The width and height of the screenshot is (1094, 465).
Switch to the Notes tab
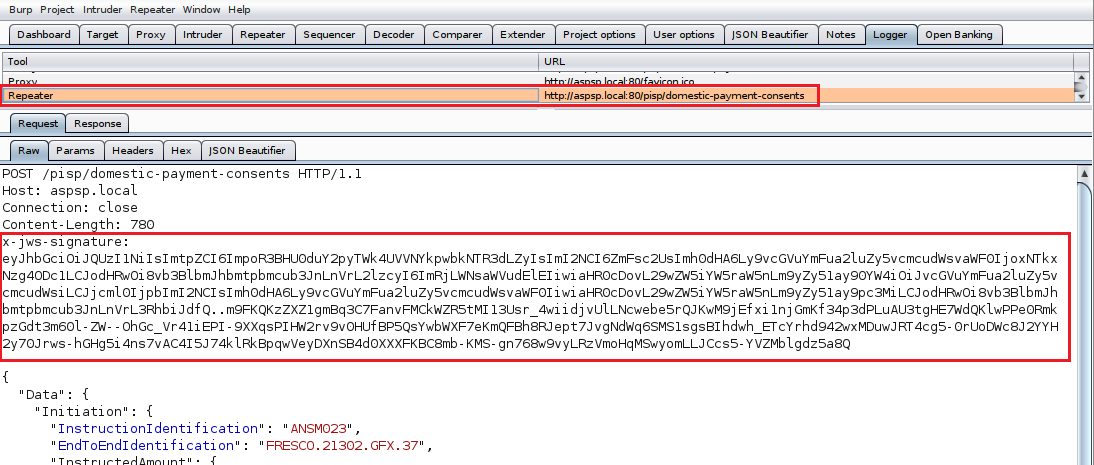[x=841, y=34]
